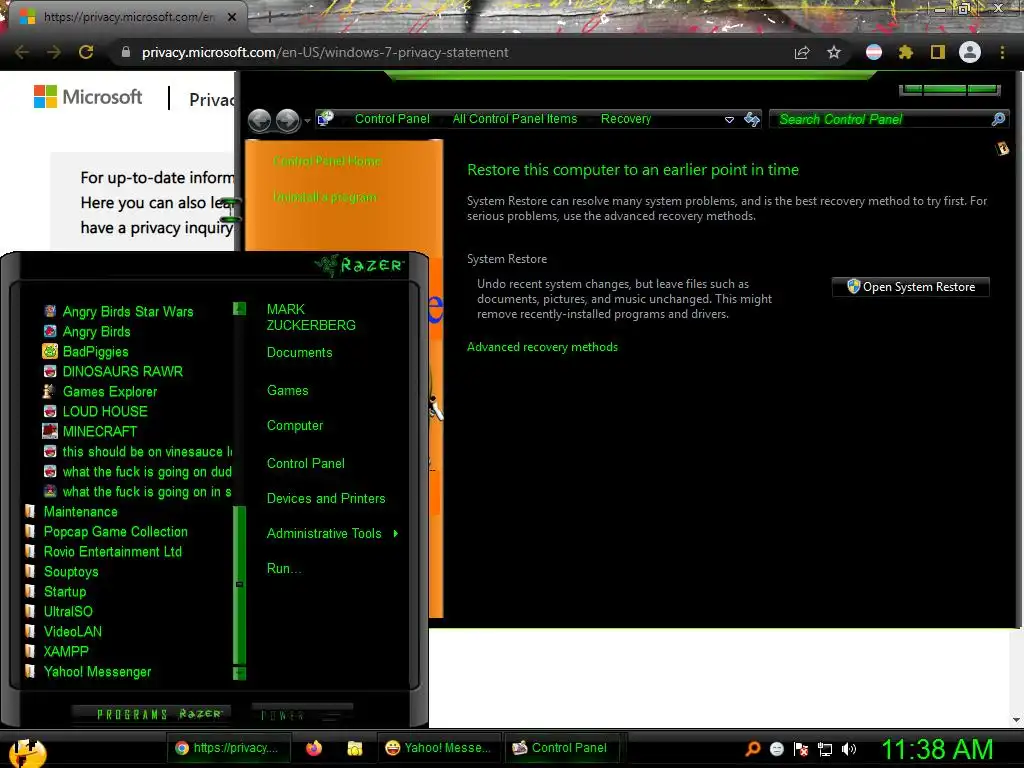Expand the Popcap Game Collection folder
Image resolution: width=1024 pixels, height=768 pixels.
106,532
